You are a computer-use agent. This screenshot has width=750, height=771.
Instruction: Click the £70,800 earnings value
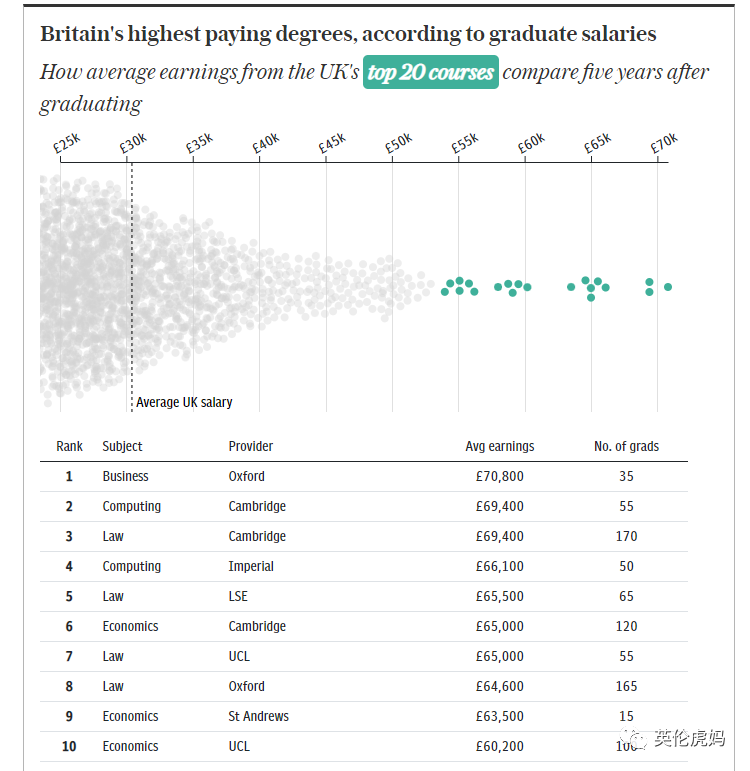(x=499, y=476)
